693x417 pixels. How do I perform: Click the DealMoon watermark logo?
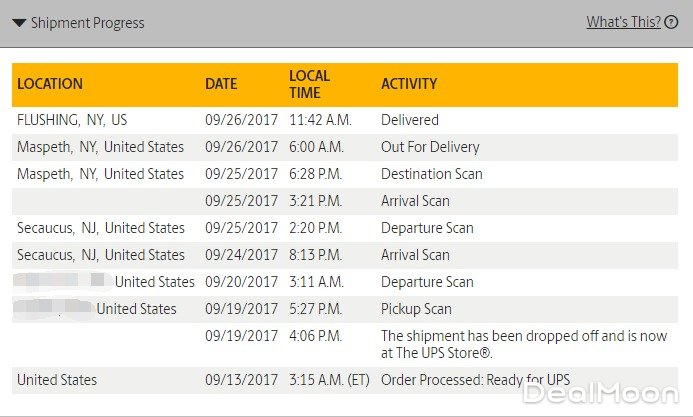tap(602, 393)
